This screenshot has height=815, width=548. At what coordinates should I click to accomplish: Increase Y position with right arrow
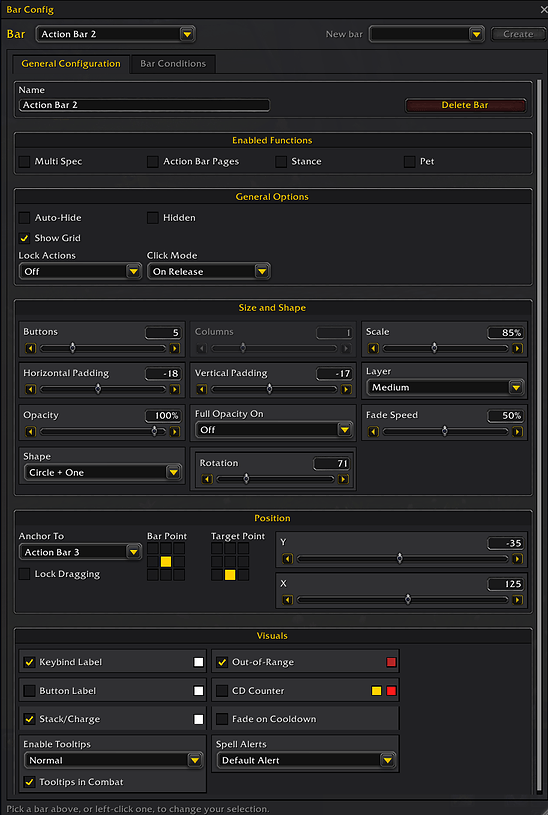517,559
